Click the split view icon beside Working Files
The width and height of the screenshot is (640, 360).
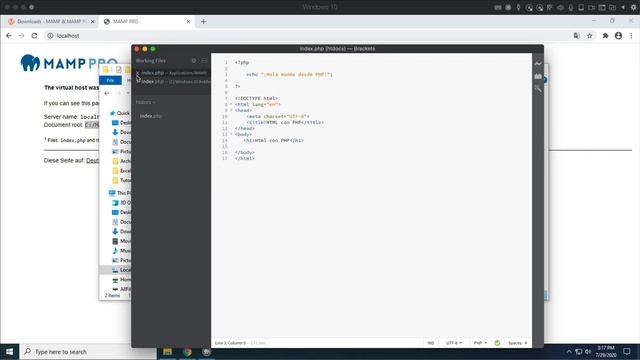tap(204, 60)
